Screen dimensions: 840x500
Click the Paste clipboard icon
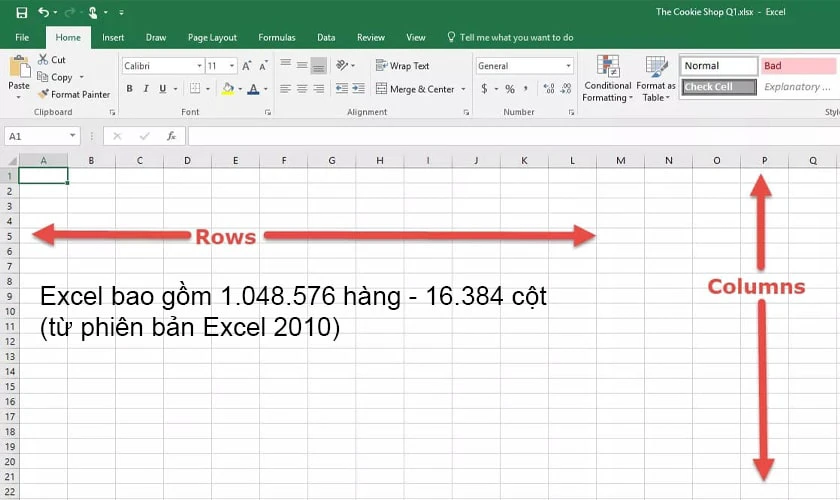tap(20, 67)
